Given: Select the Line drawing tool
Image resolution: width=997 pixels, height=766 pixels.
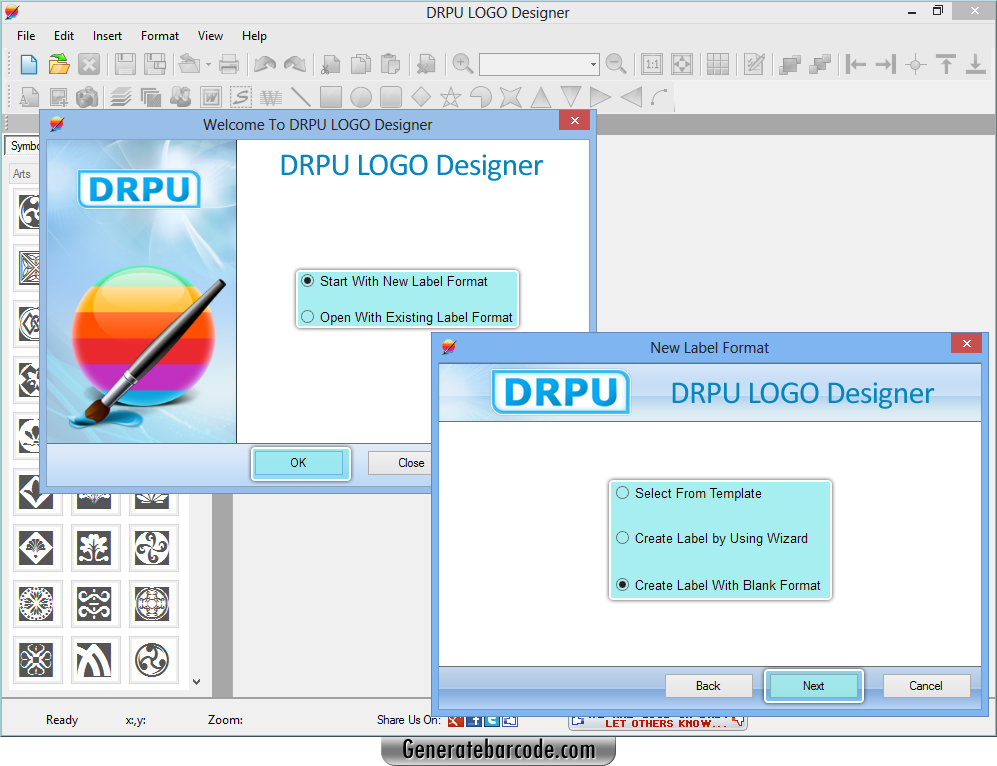Looking at the screenshot, I should coord(300,97).
